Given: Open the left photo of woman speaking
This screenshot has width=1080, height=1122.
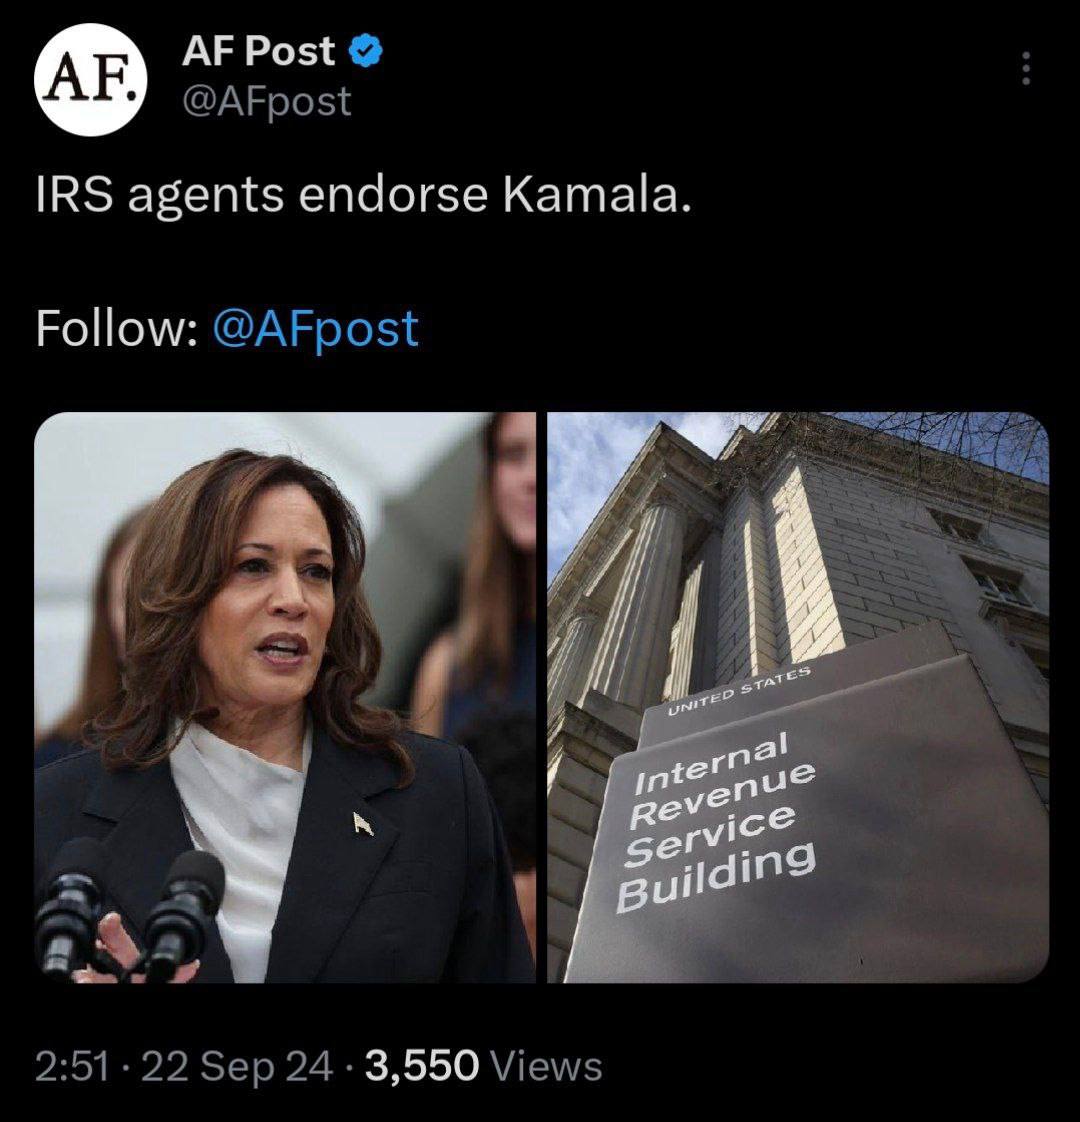Looking at the screenshot, I should coord(285,697).
